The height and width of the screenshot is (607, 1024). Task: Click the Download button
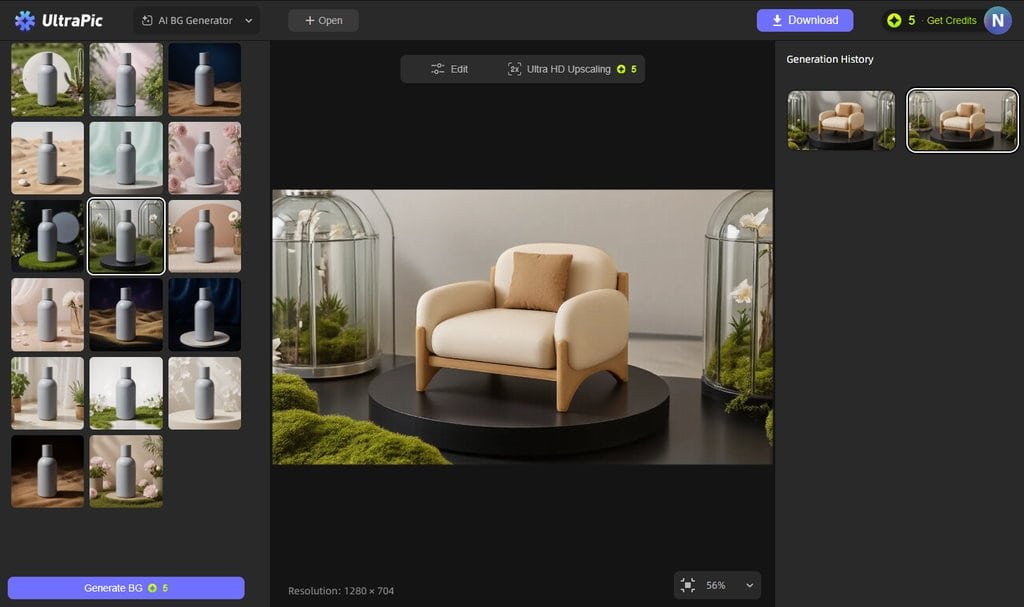(x=804, y=19)
